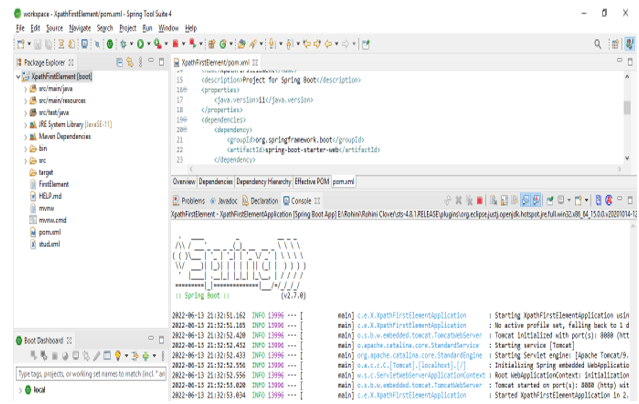The image size is (639, 404).
Task: Click Remove All Terminated Launches icon
Action: pos(469,201)
